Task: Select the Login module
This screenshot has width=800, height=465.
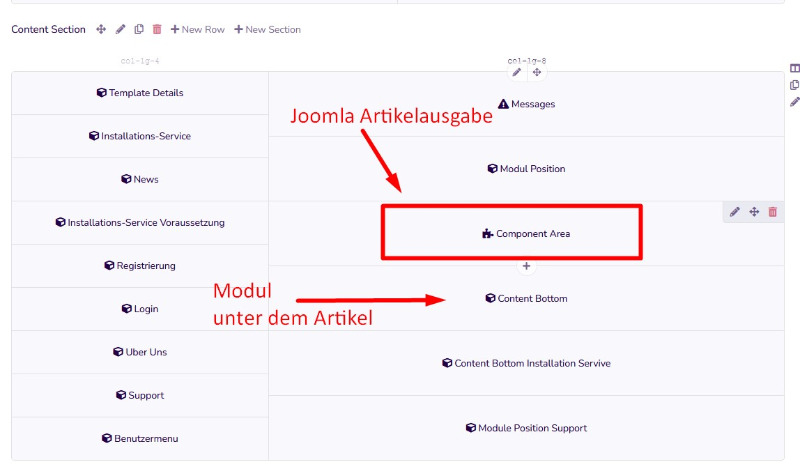Action: pyautogui.click(x=140, y=309)
